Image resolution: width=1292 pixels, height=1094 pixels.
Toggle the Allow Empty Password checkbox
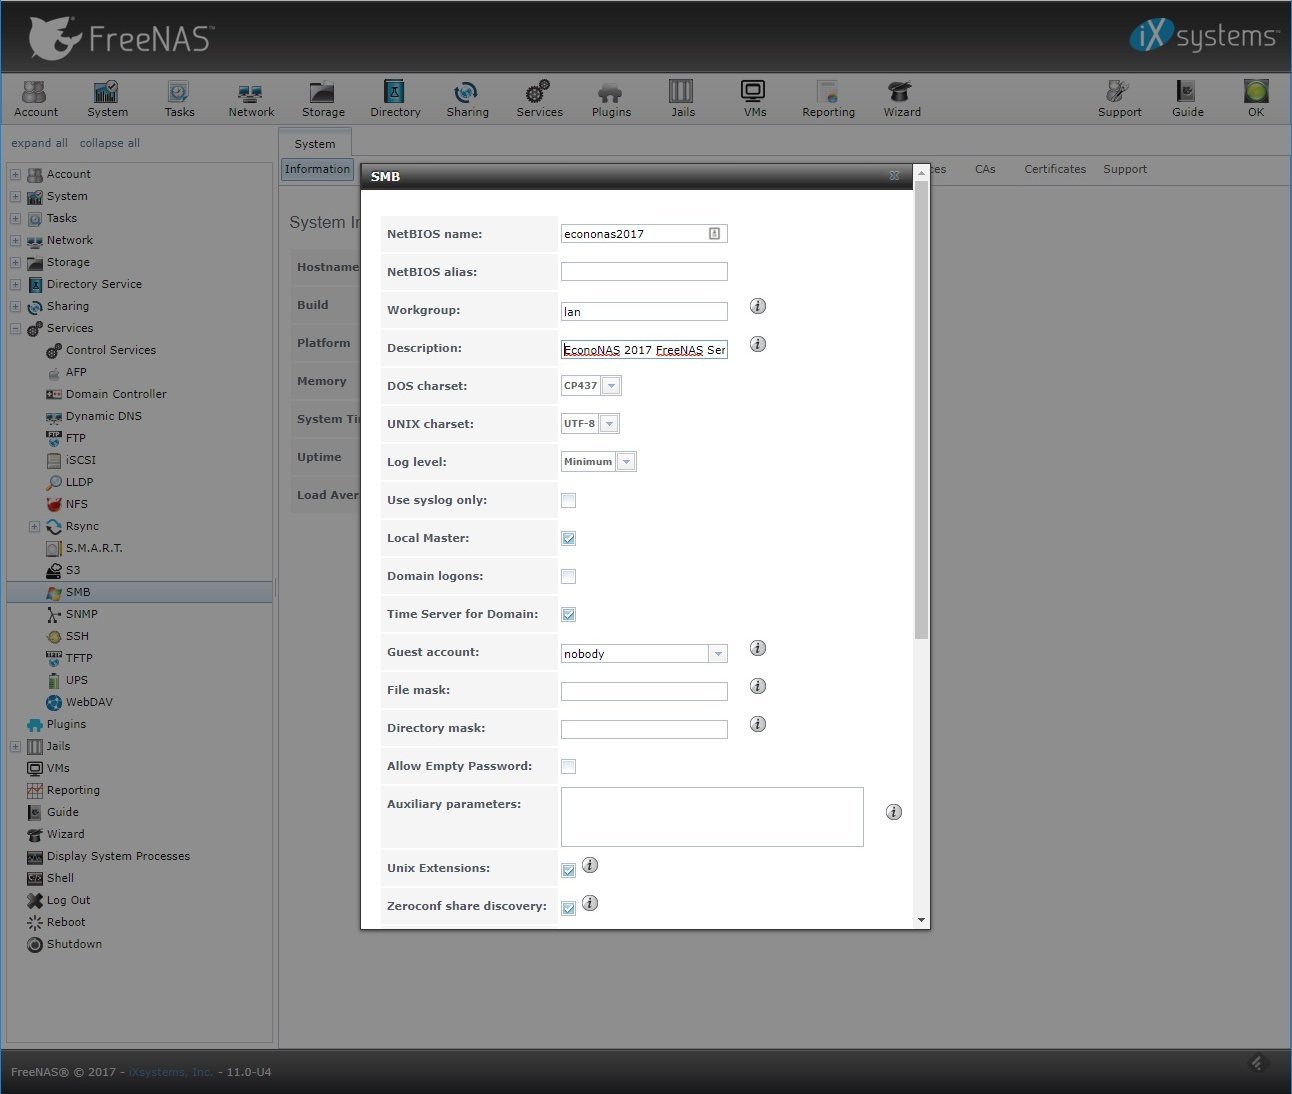568,766
